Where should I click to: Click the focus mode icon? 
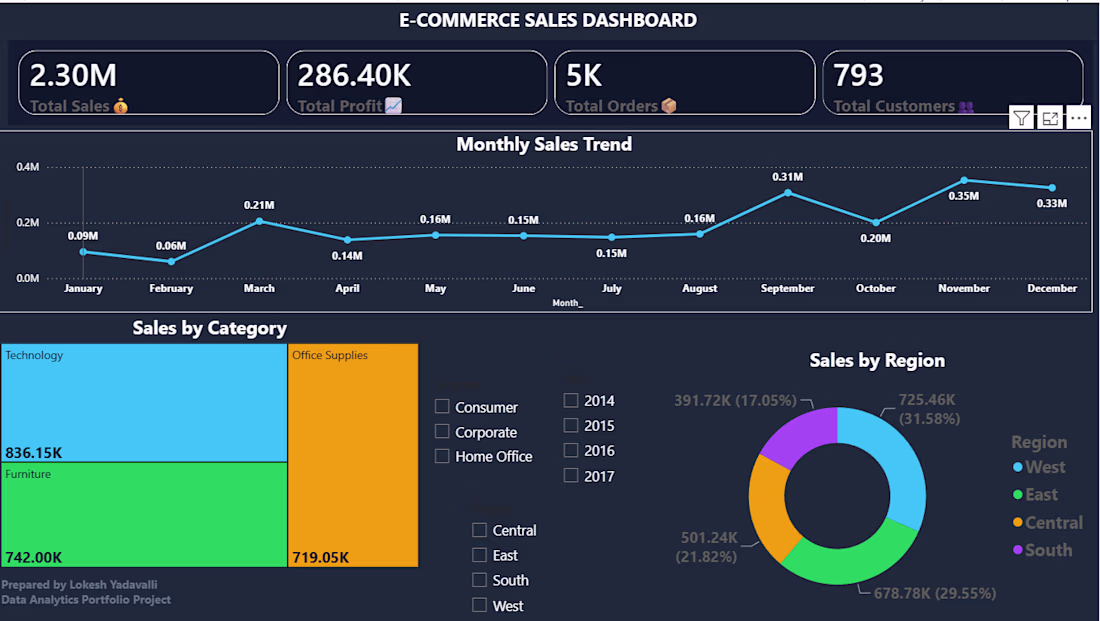click(1050, 118)
